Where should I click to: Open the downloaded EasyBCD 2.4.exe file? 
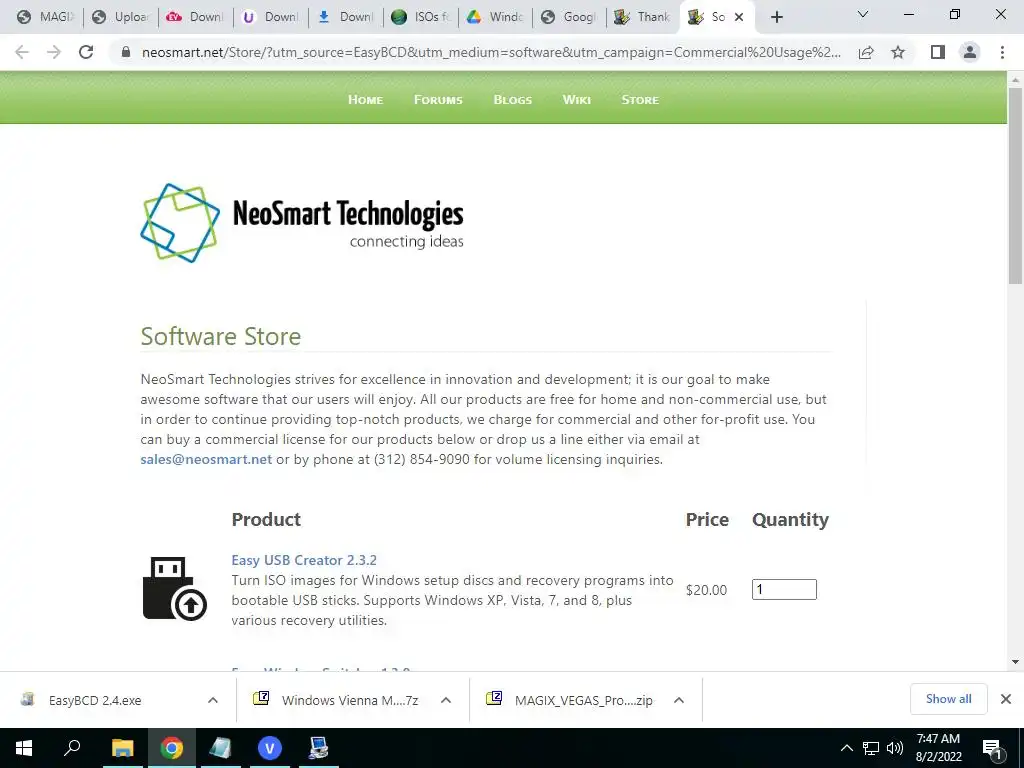point(95,700)
